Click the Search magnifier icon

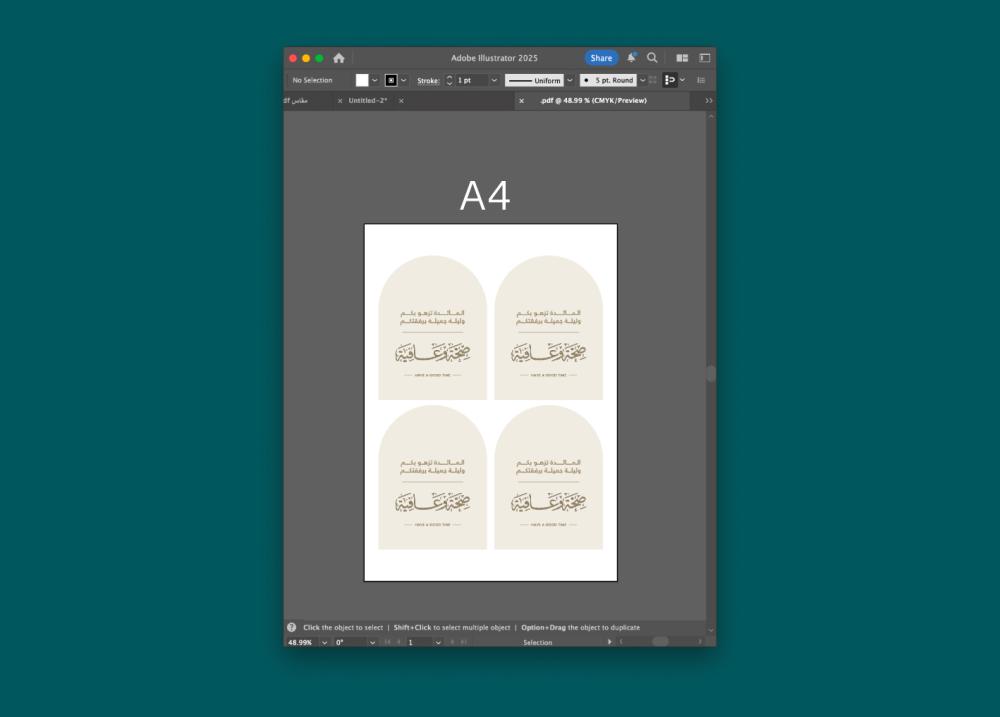pos(652,58)
